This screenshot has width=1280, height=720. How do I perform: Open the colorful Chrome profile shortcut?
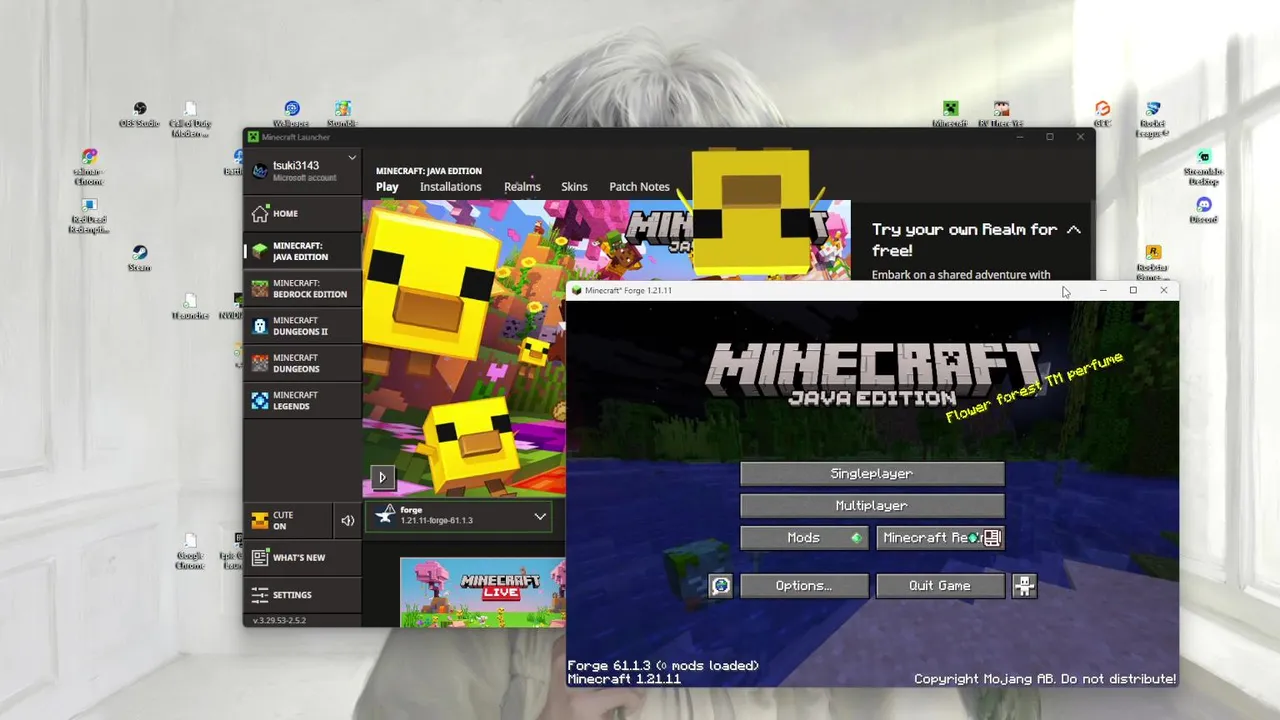click(88, 167)
